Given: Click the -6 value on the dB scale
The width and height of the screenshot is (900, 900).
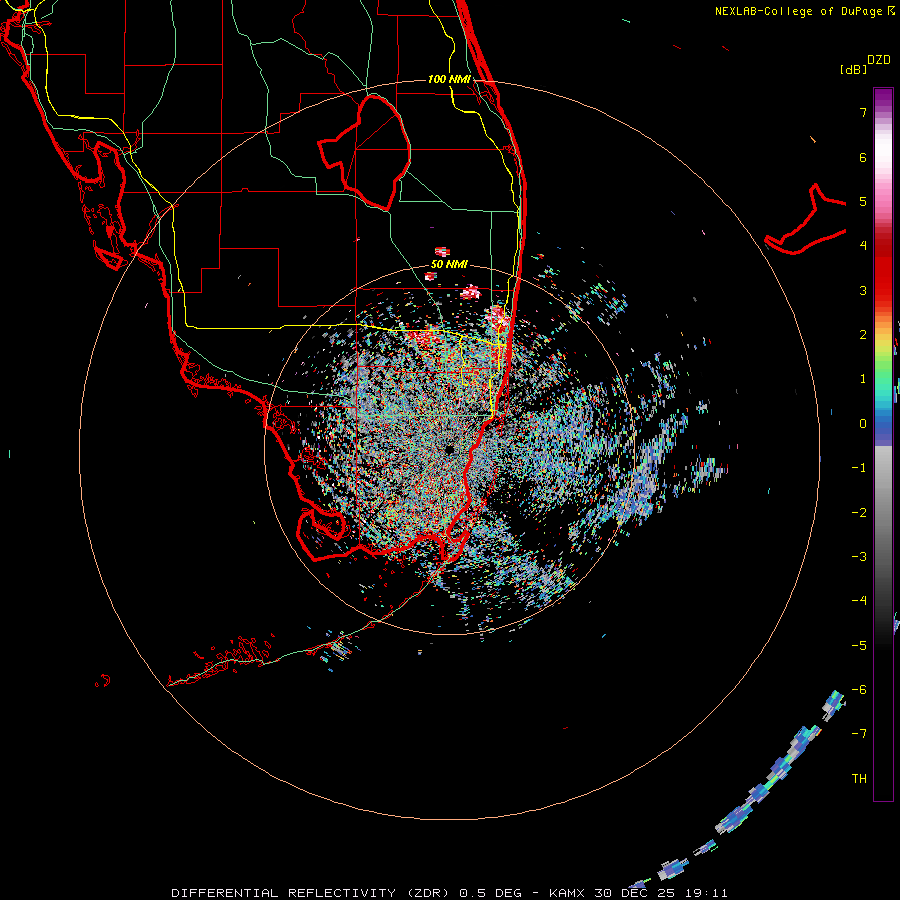Looking at the screenshot, I should [x=859, y=690].
